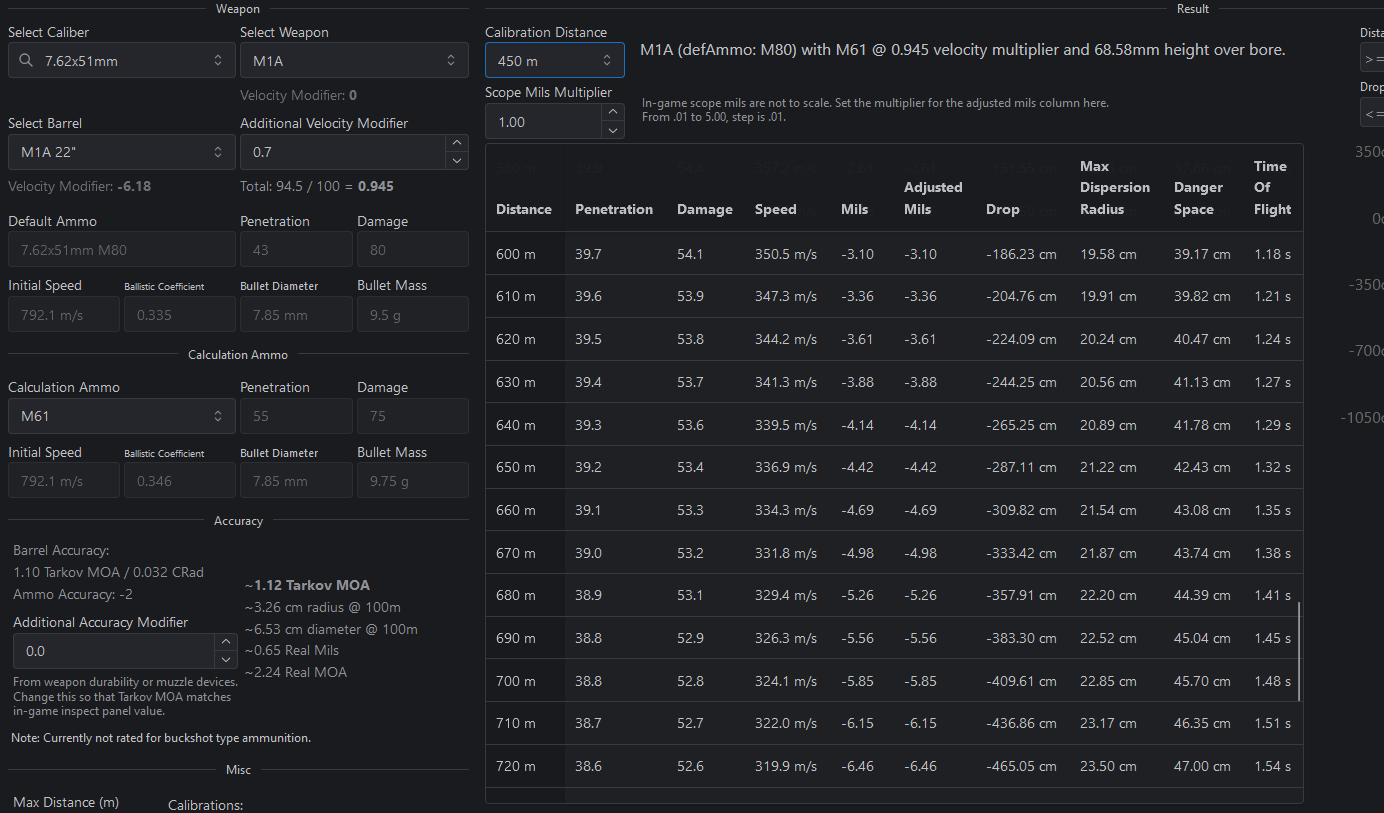Image resolution: width=1384 pixels, height=813 pixels.
Task: Click the Drop column header
Action: click(1003, 209)
